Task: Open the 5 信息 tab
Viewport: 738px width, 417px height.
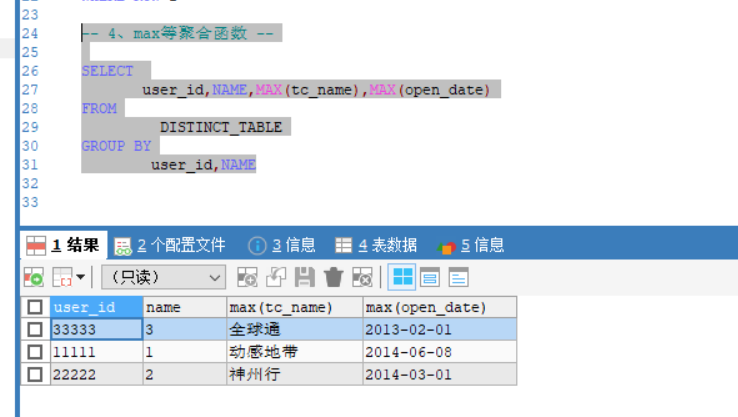Action: pyautogui.click(x=470, y=245)
